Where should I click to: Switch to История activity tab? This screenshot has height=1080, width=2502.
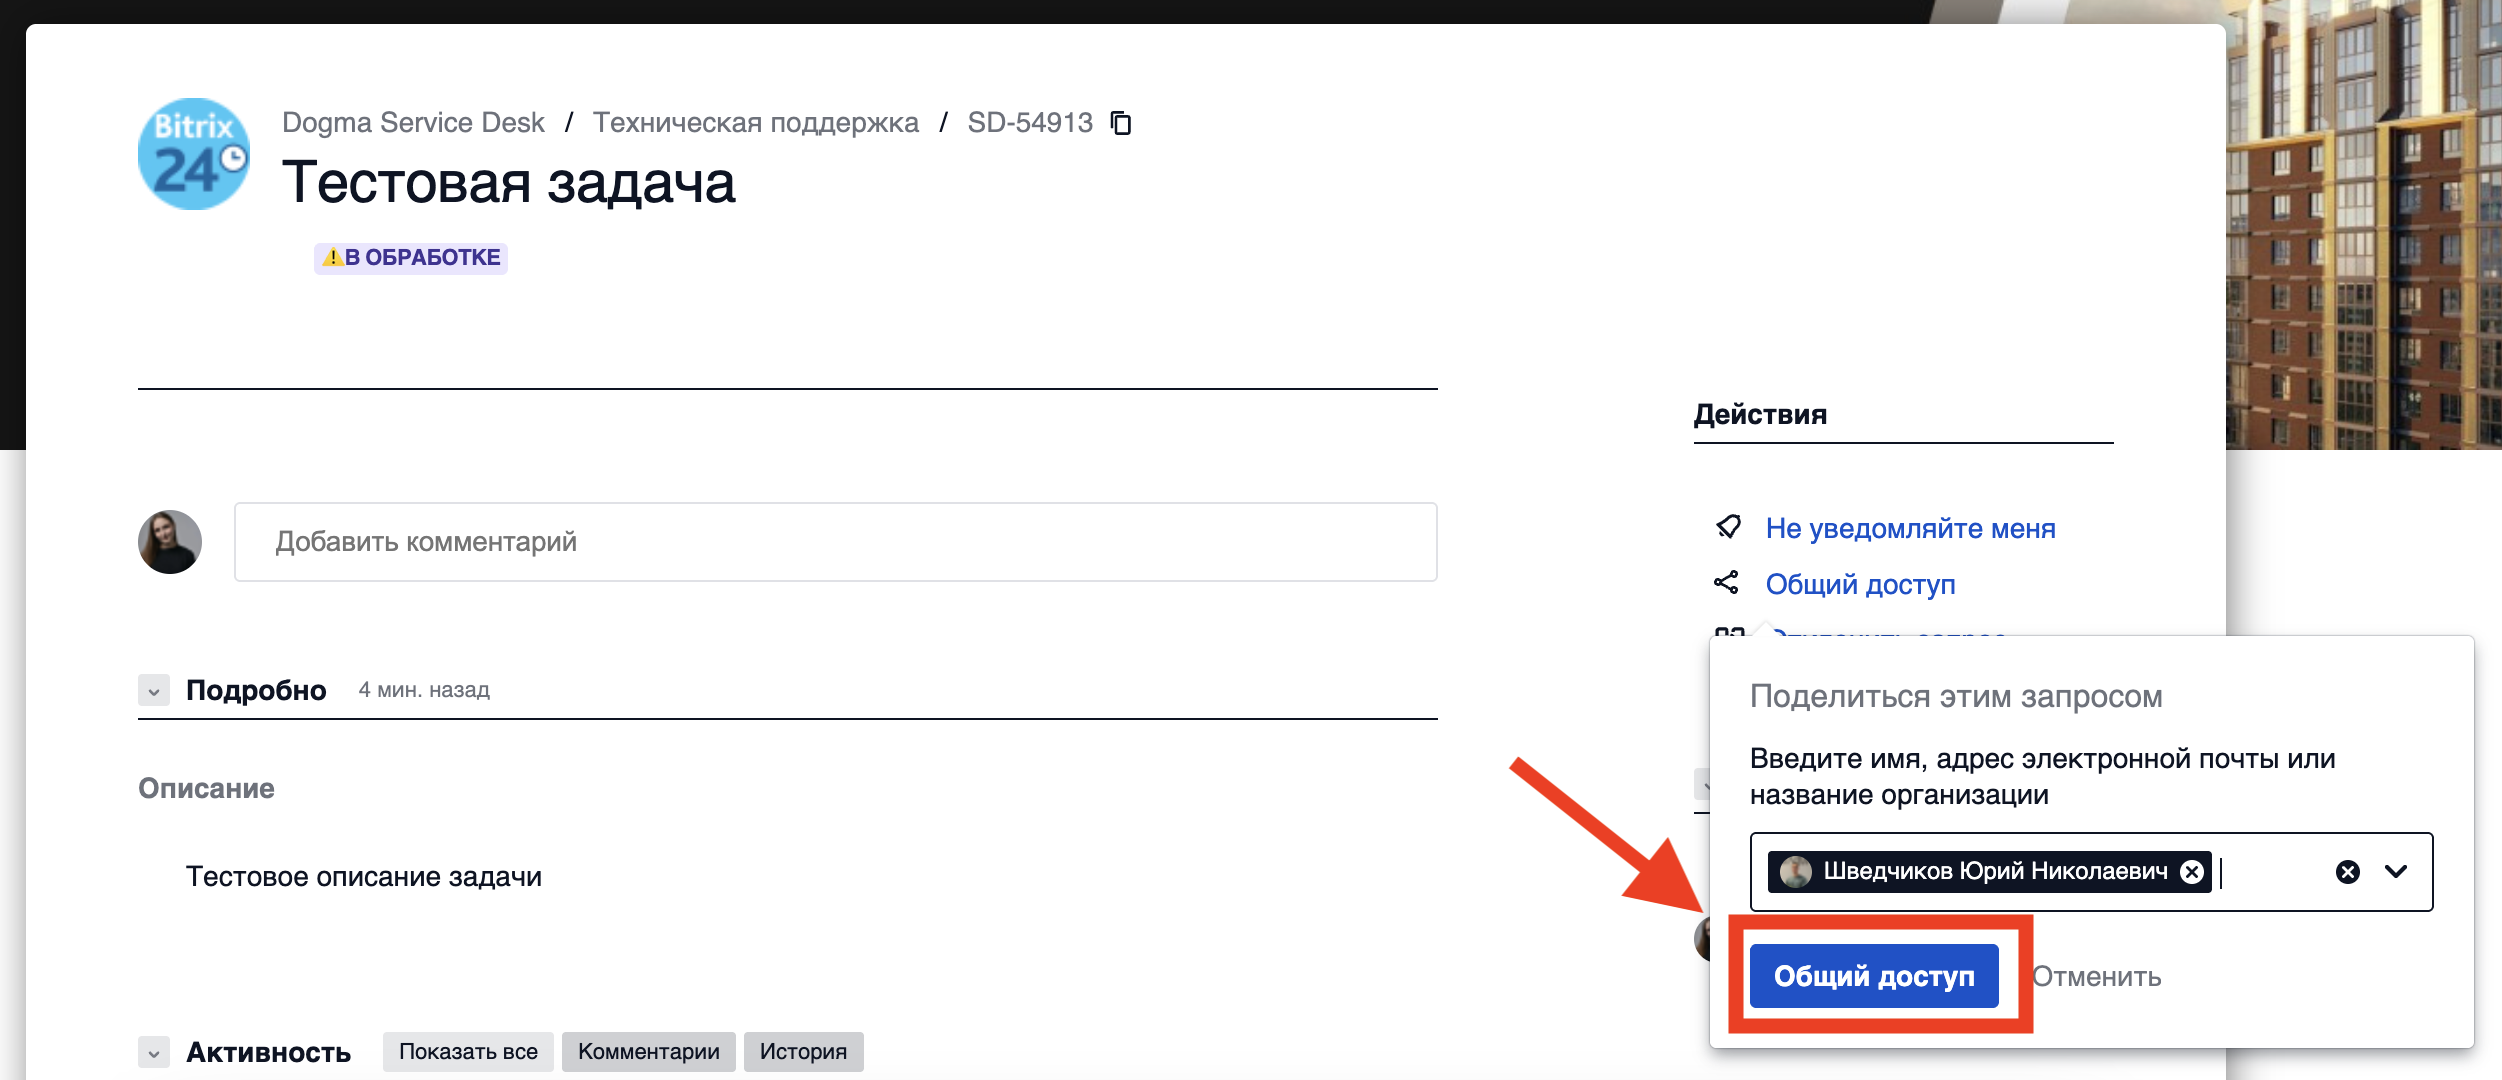coord(803,1052)
